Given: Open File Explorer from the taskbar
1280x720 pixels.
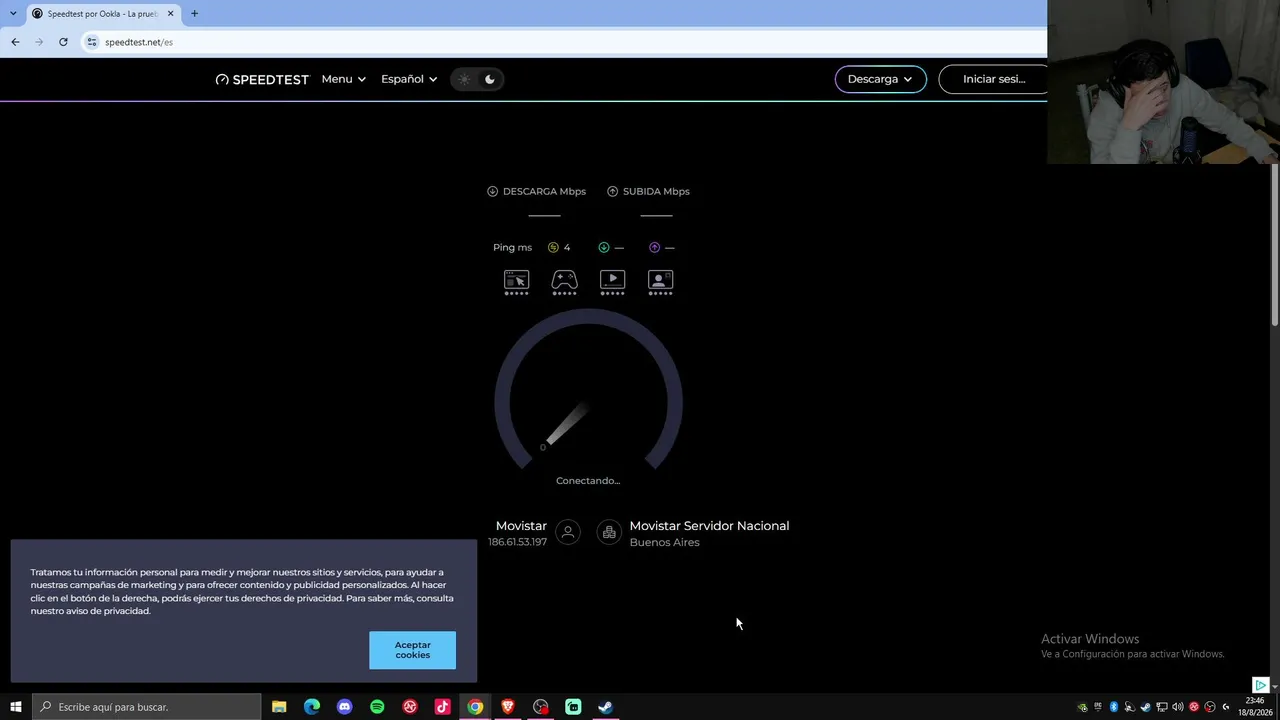Looking at the screenshot, I should click(x=279, y=707).
